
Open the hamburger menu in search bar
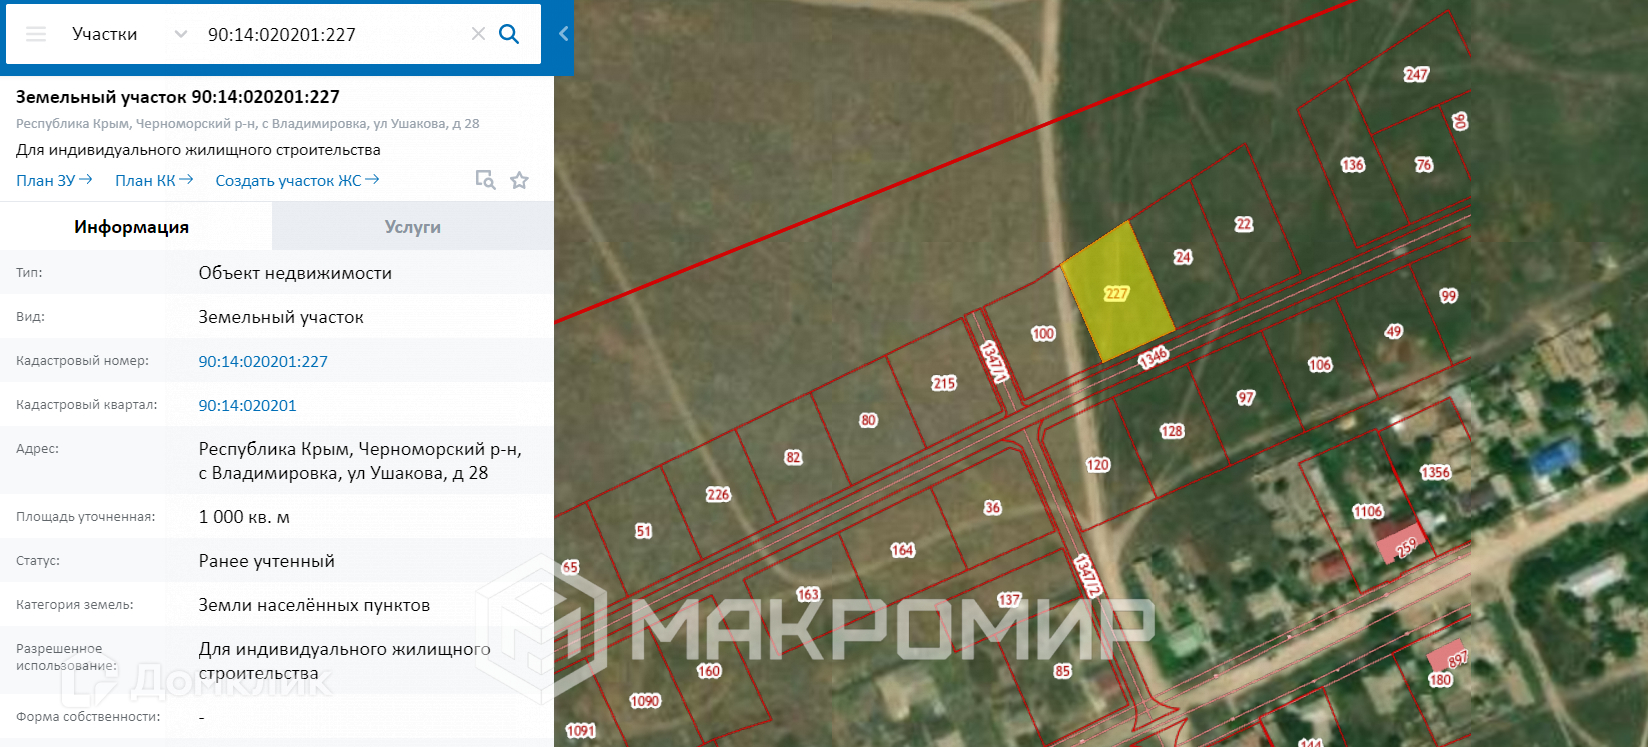36,34
